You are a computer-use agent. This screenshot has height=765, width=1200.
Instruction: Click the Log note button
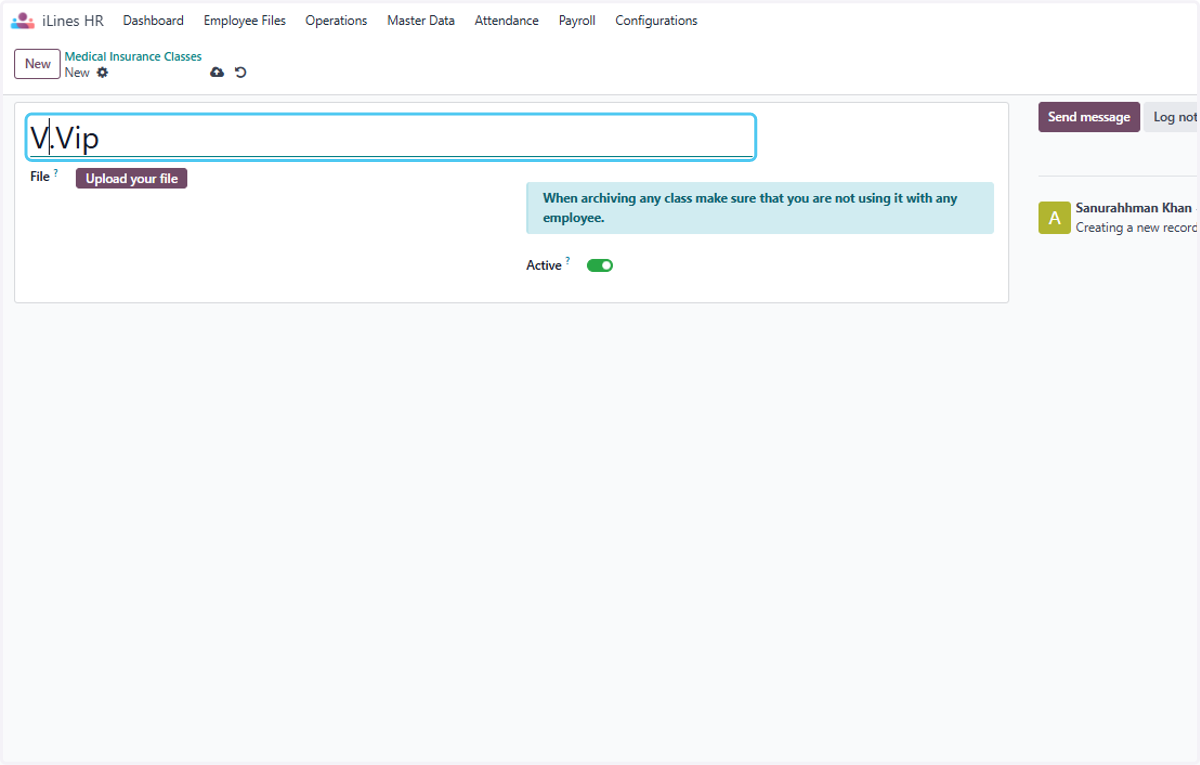tap(1171, 117)
